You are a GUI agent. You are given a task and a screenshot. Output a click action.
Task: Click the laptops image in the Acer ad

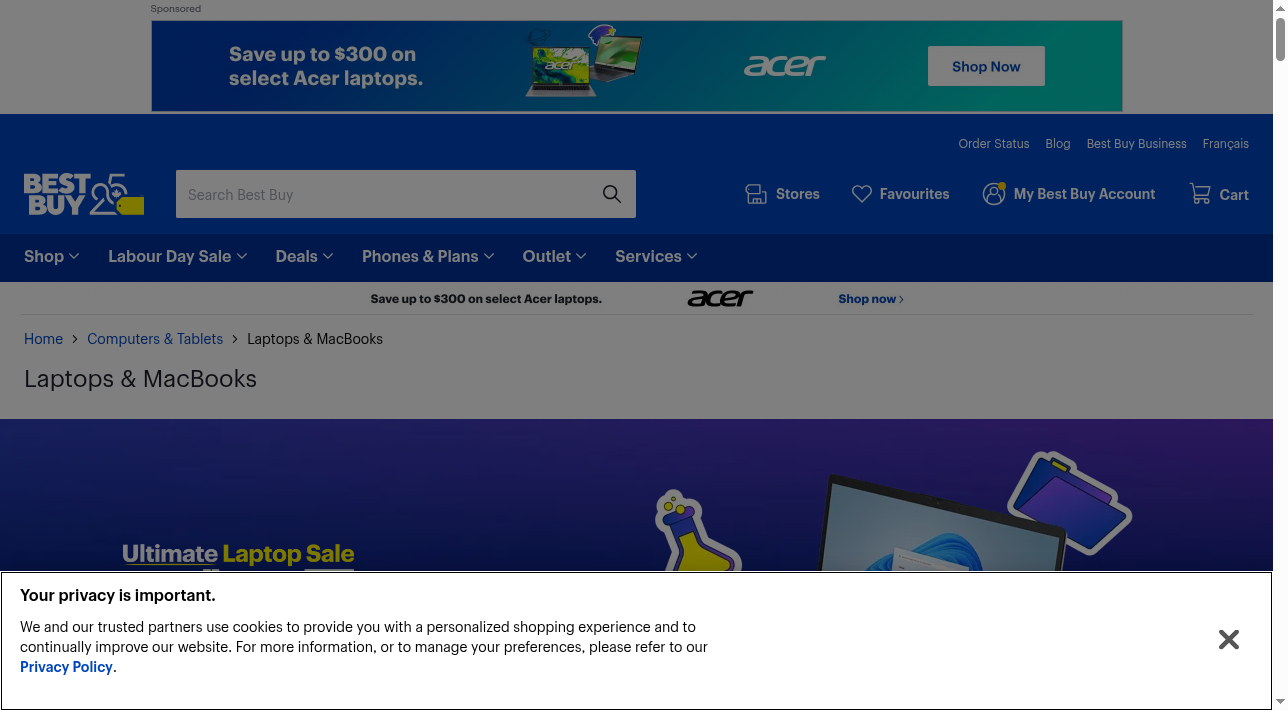coord(585,62)
